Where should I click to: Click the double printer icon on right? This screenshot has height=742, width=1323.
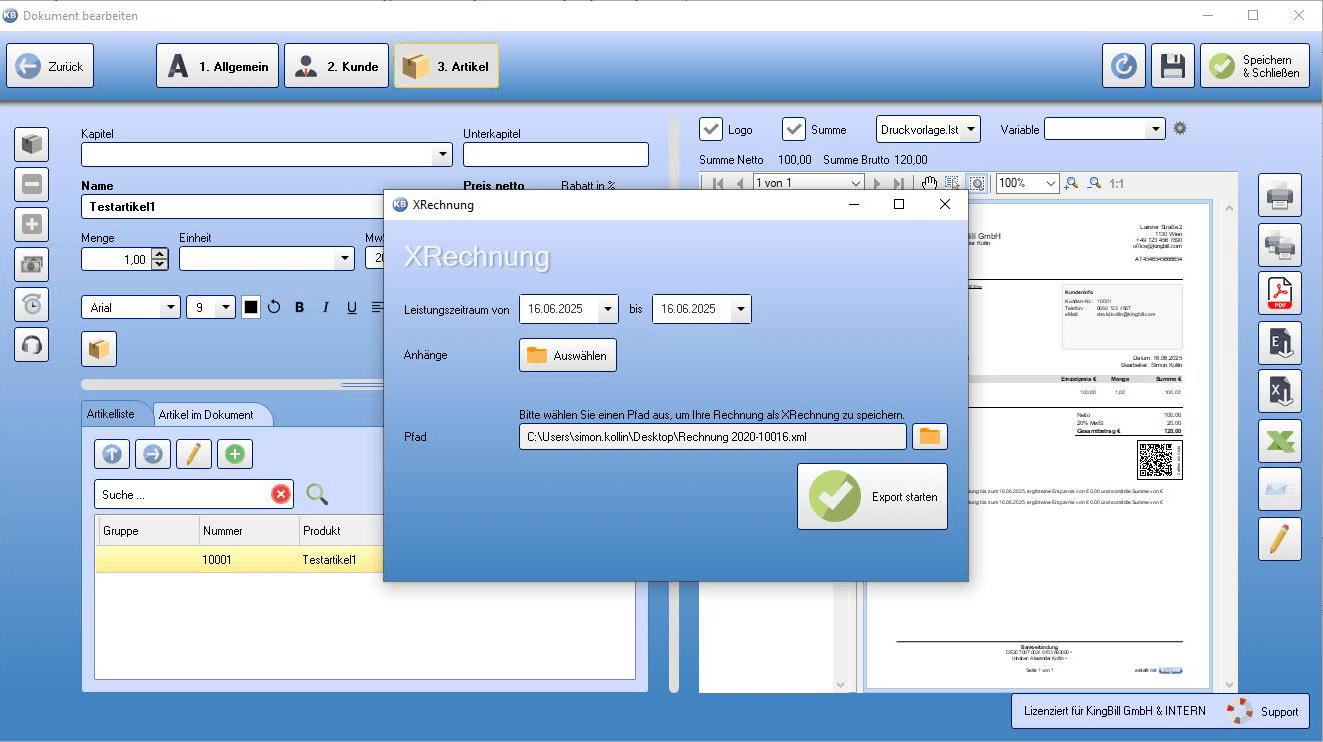point(1280,244)
